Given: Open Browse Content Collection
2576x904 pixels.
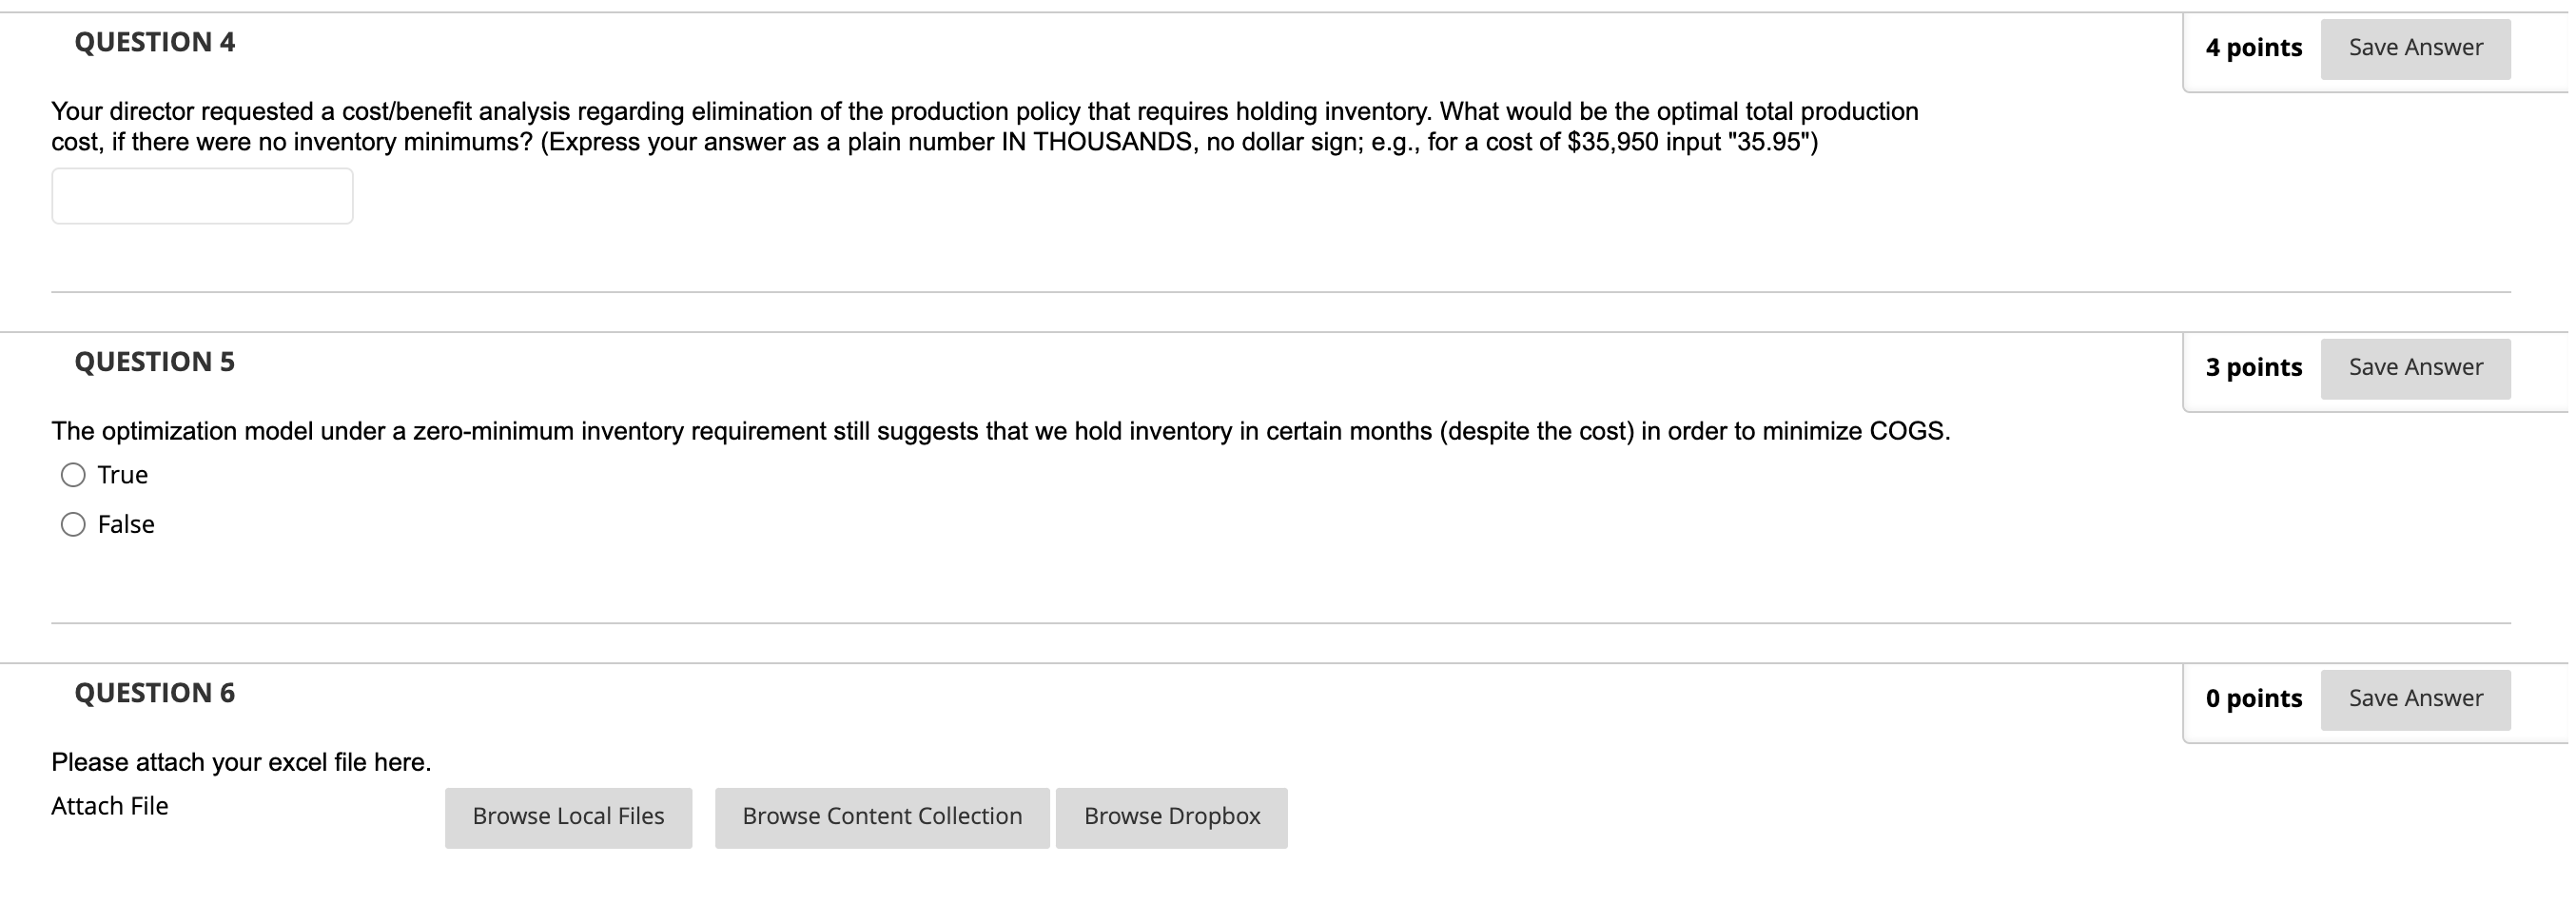Looking at the screenshot, I should tap(882, 816).
